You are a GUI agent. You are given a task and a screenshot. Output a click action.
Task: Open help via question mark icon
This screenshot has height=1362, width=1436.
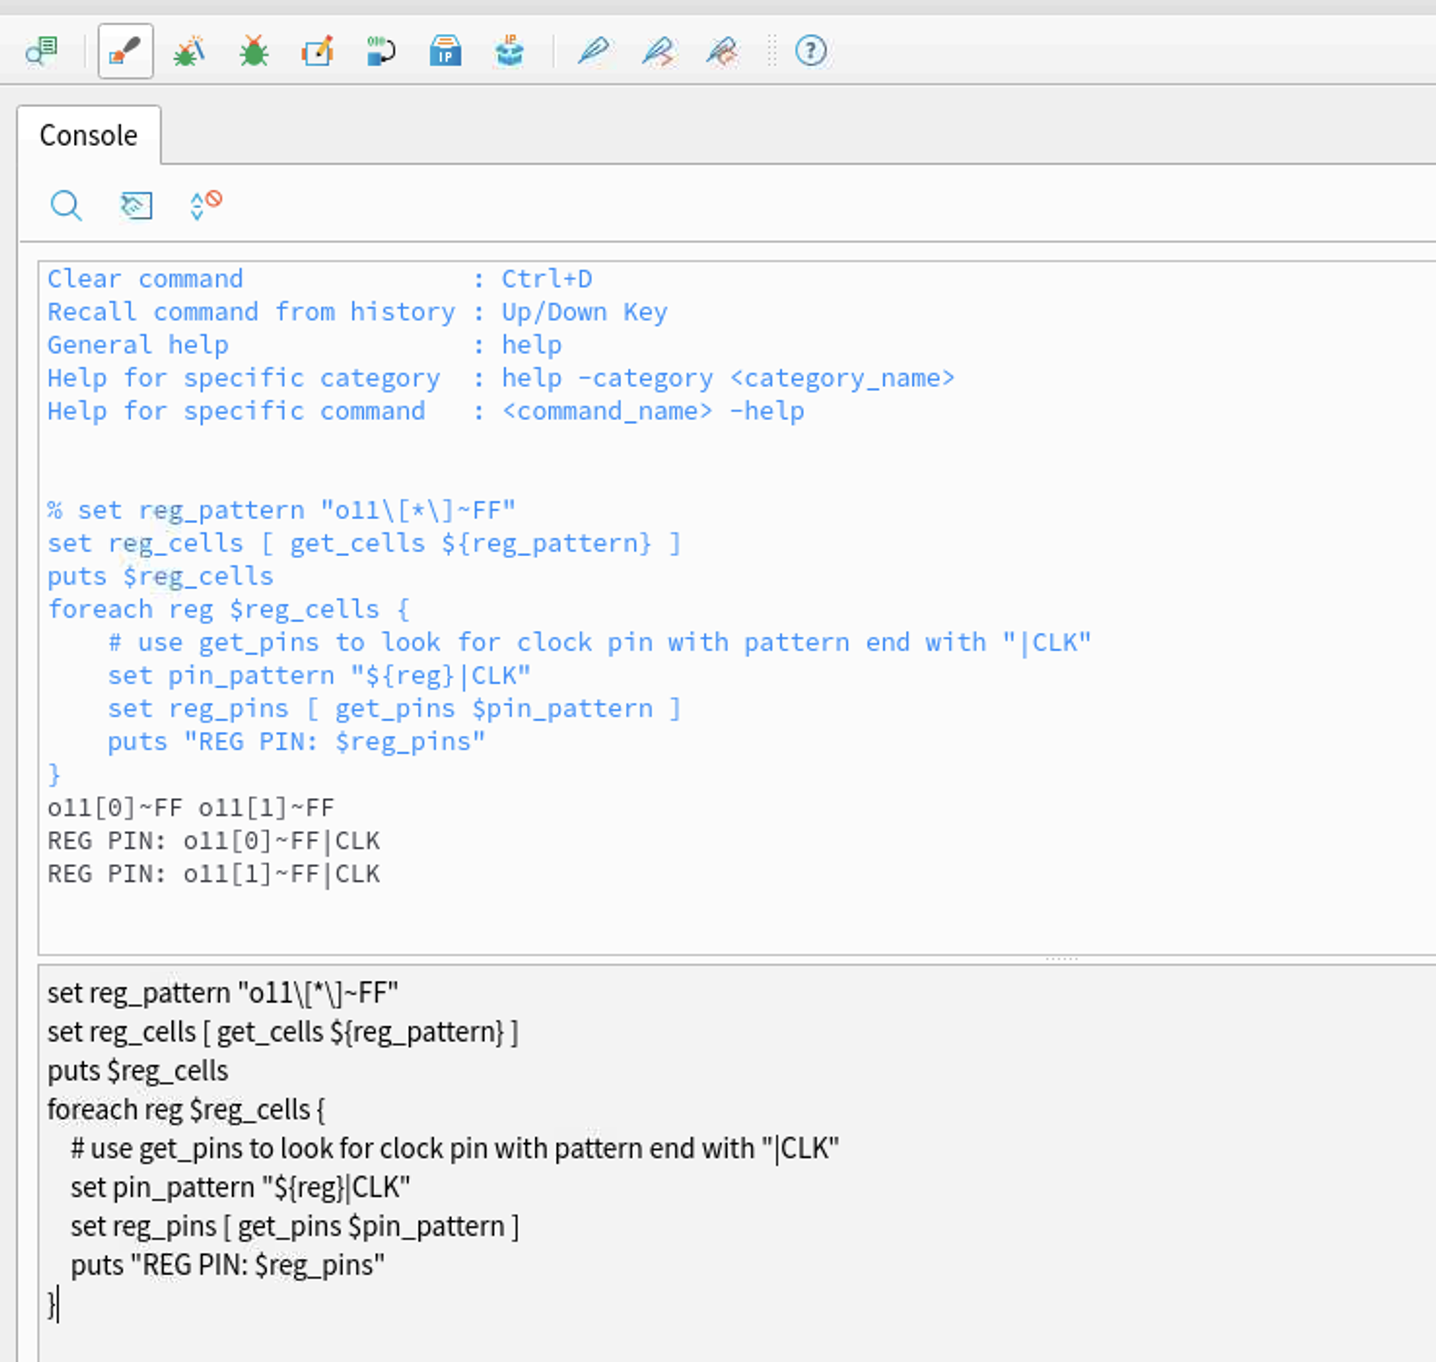[810, 51]
